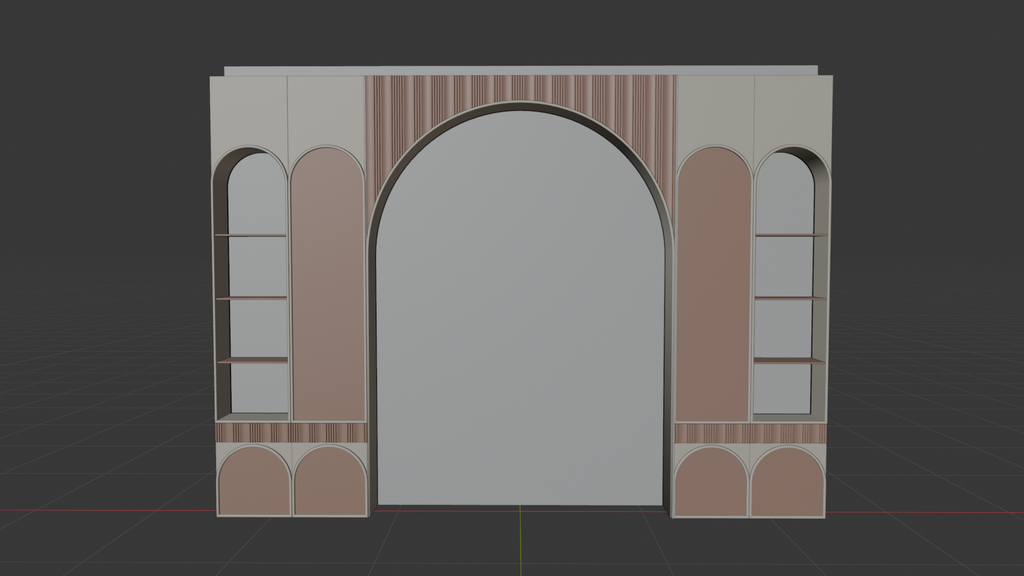This screenshot has width=1024, height=576.
Task: Click the outermost left lower arched cabinet door
Action: click(255, 482)
